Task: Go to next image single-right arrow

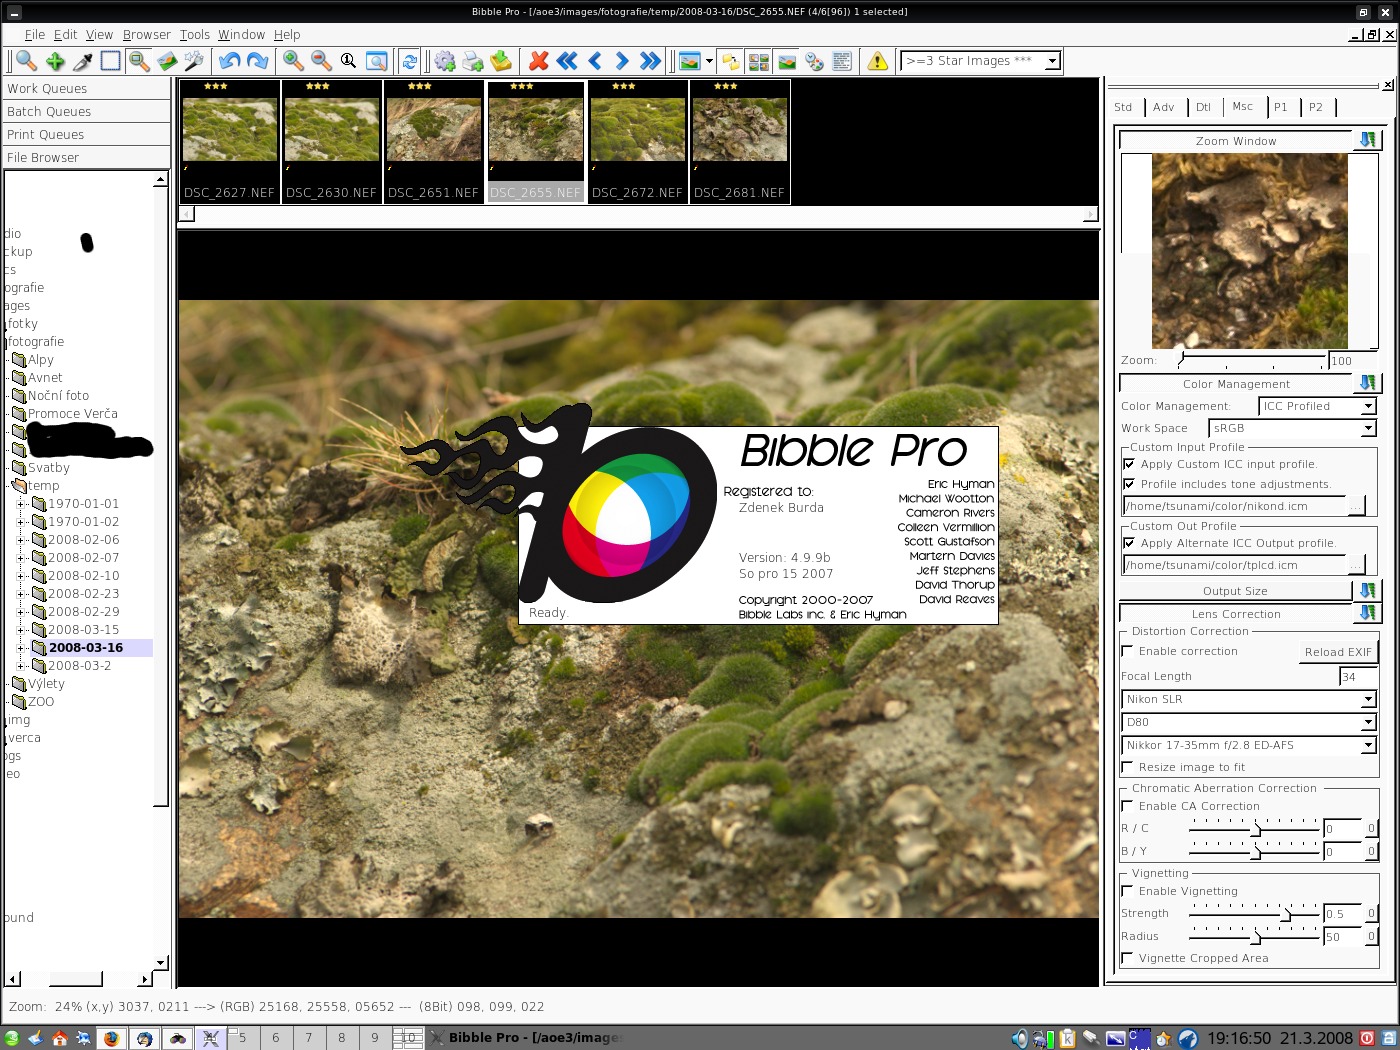Action: point(622,61)
